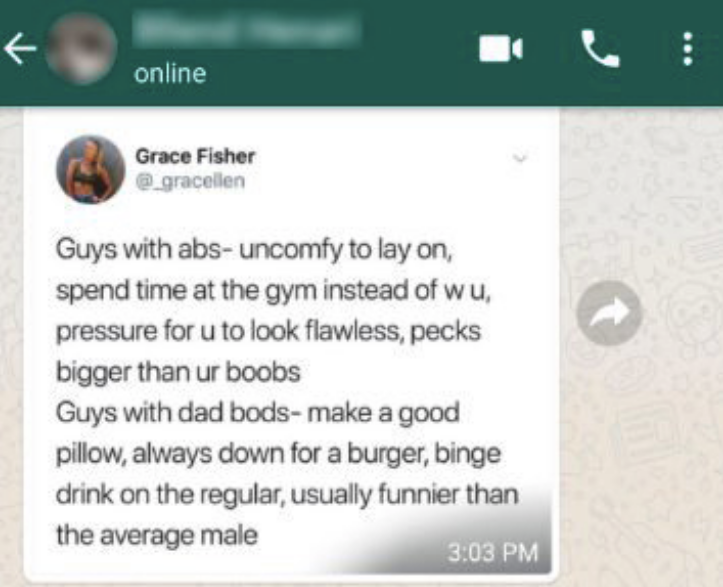Expand the tweet's chevron dropdown
The width and height of the screenshot is (723, 587).
[520, 158]
